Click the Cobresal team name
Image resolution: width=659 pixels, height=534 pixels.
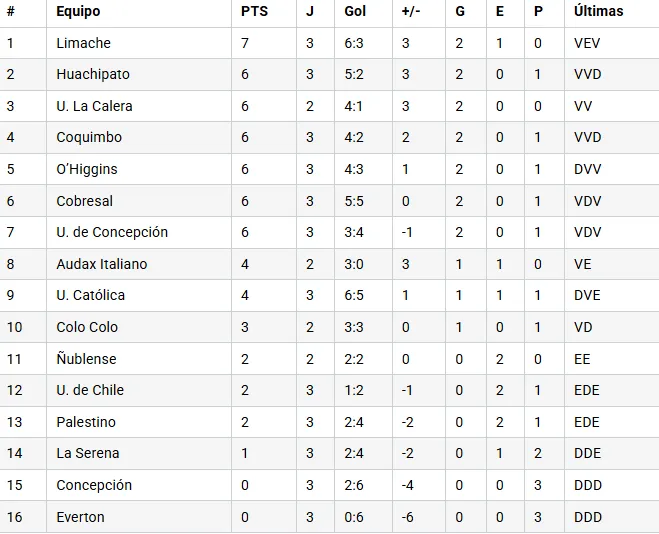[85, 201]
